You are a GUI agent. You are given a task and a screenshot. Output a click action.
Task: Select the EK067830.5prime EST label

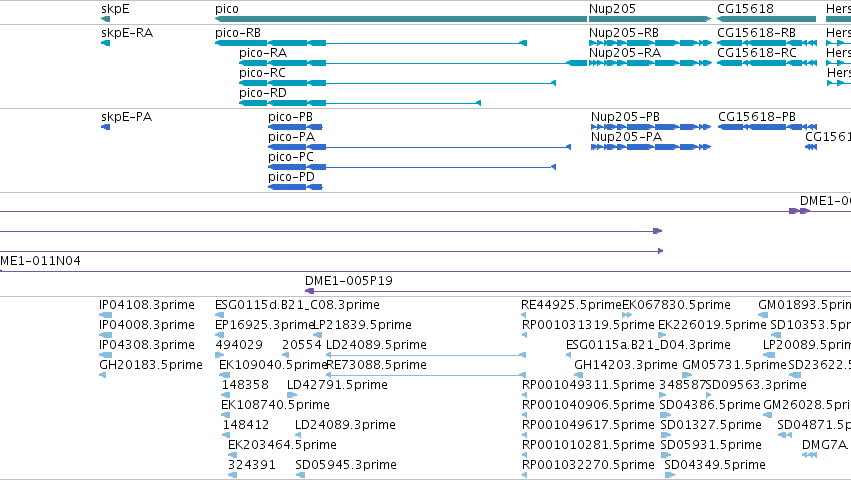676,305
